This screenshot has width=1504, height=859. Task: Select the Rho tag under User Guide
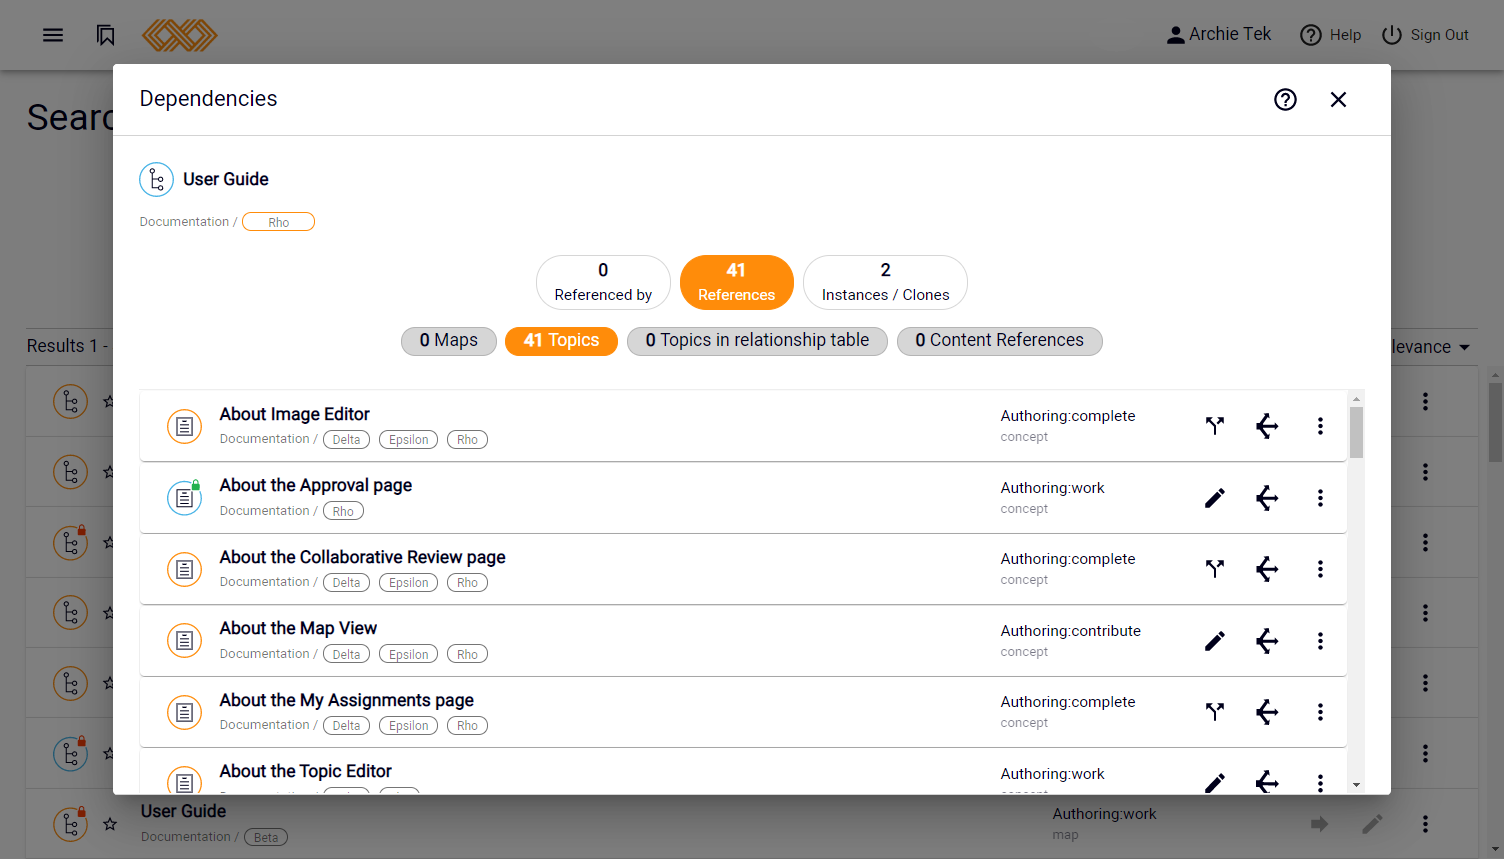pyautogui.click(x=278, y=222)
